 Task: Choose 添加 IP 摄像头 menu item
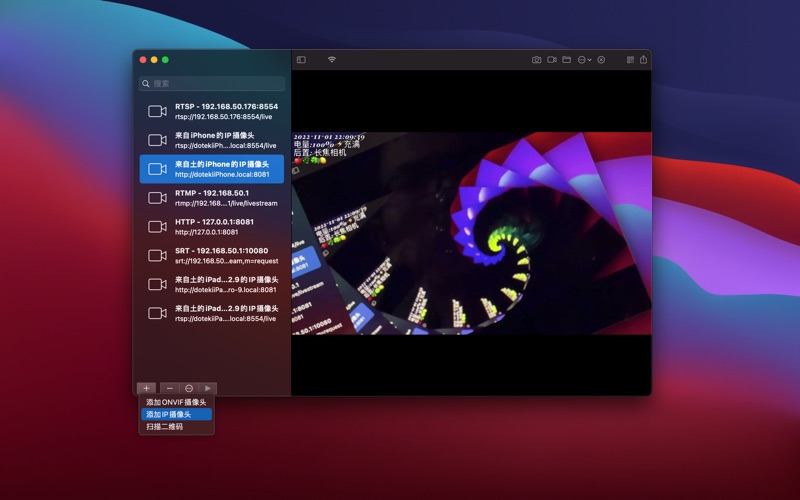176,414
